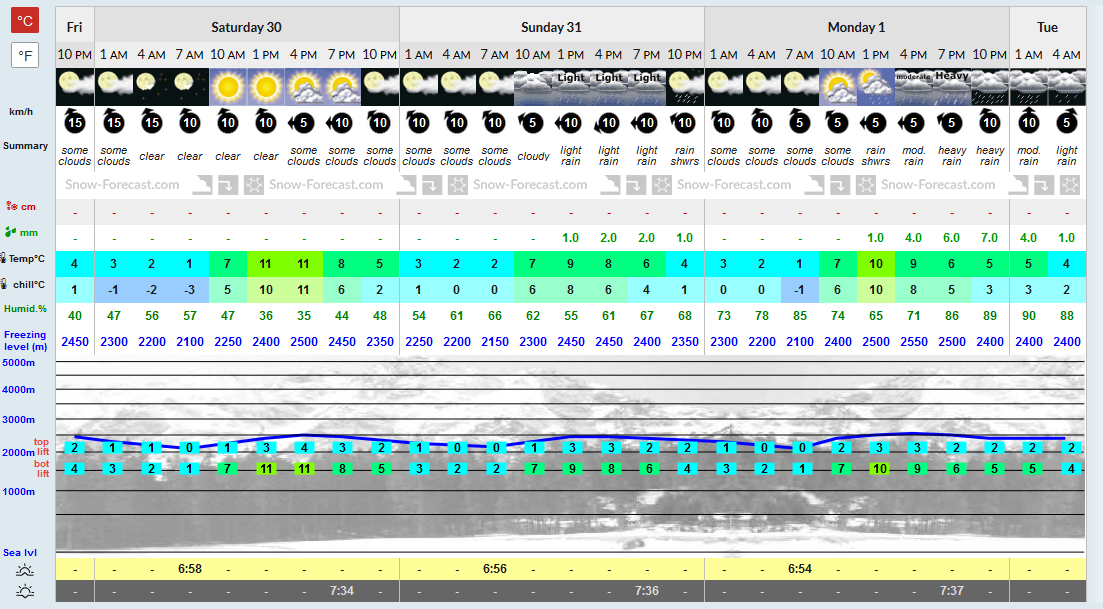Image resolution: width=1103 pixels, height=609 pixels.
Task: Click the snow cm row label
Action: pos(20,206)
